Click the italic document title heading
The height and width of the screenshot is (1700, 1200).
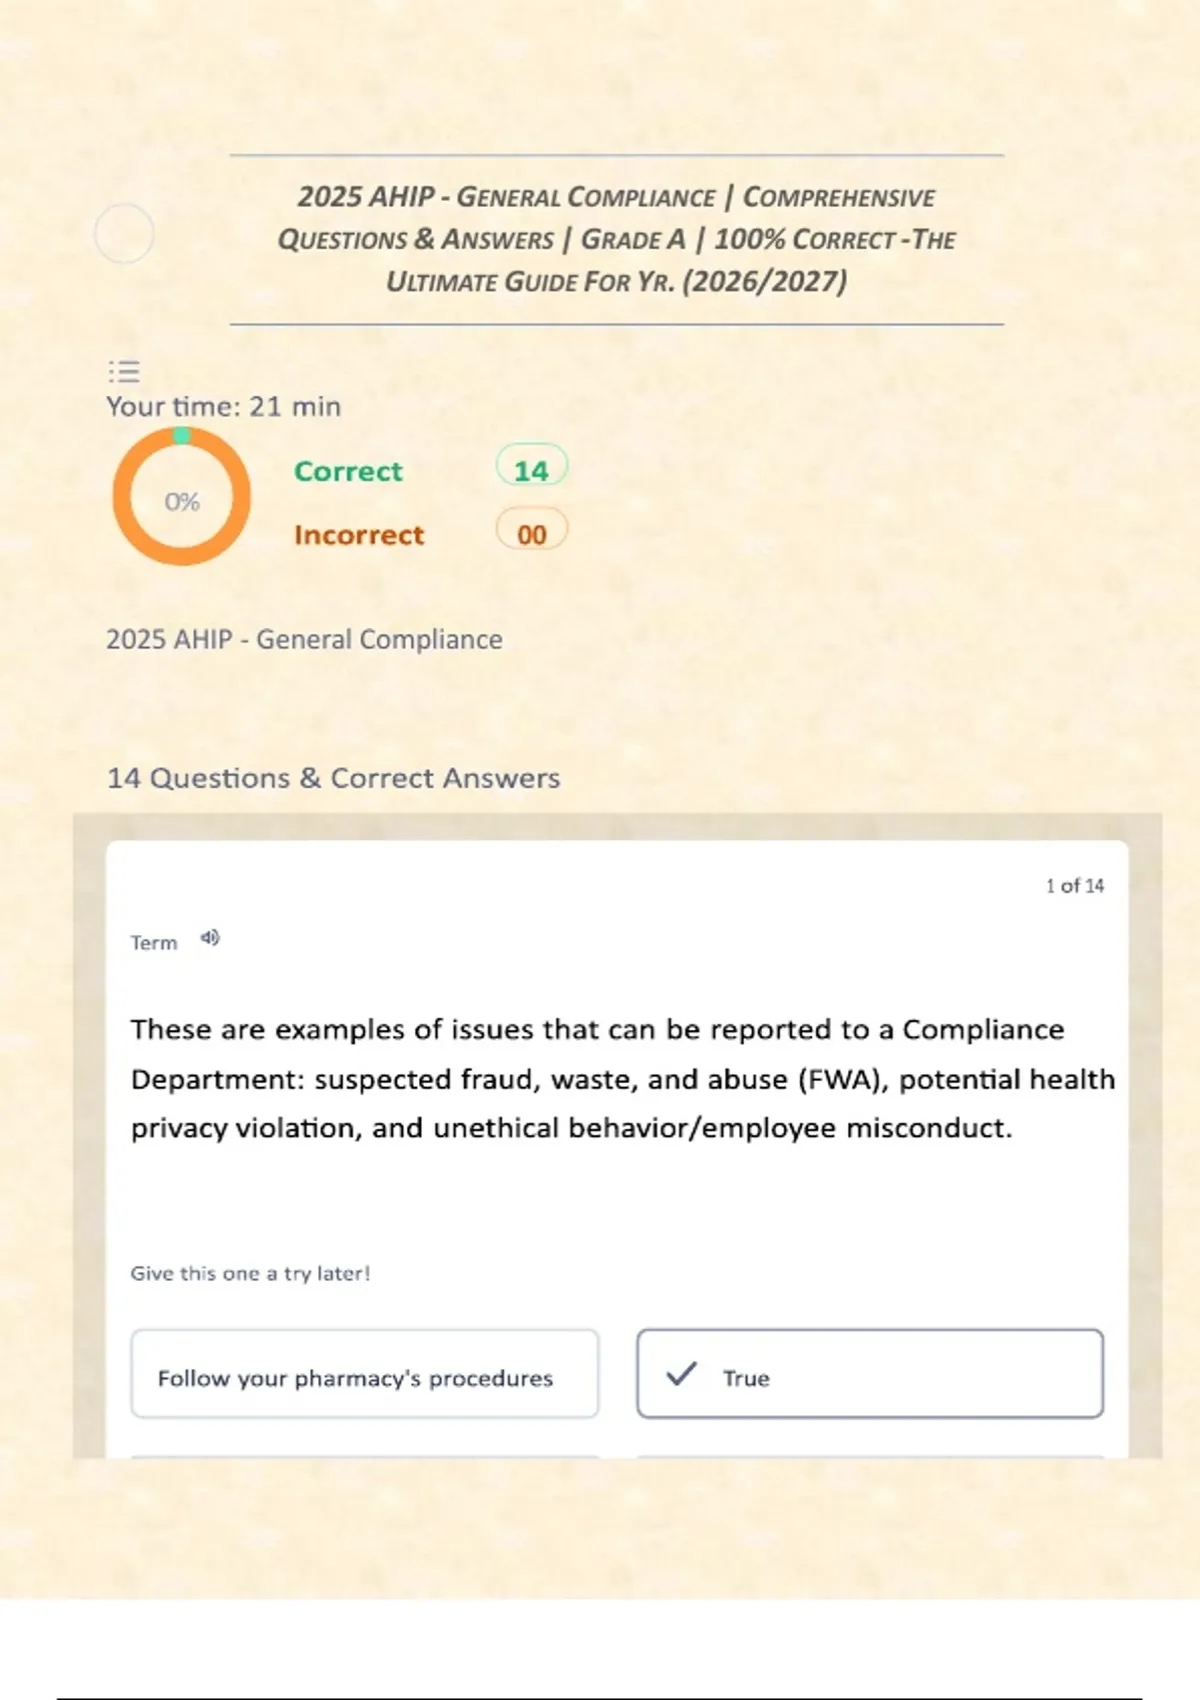(616, 239)
